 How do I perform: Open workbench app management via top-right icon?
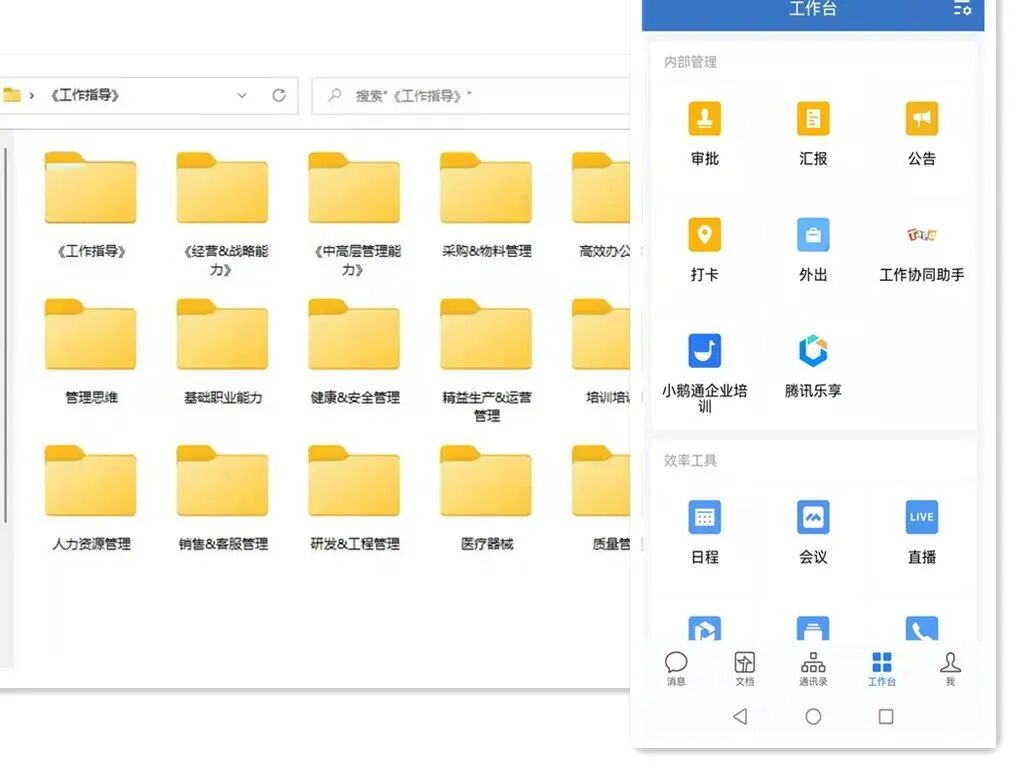pos(962,10)
